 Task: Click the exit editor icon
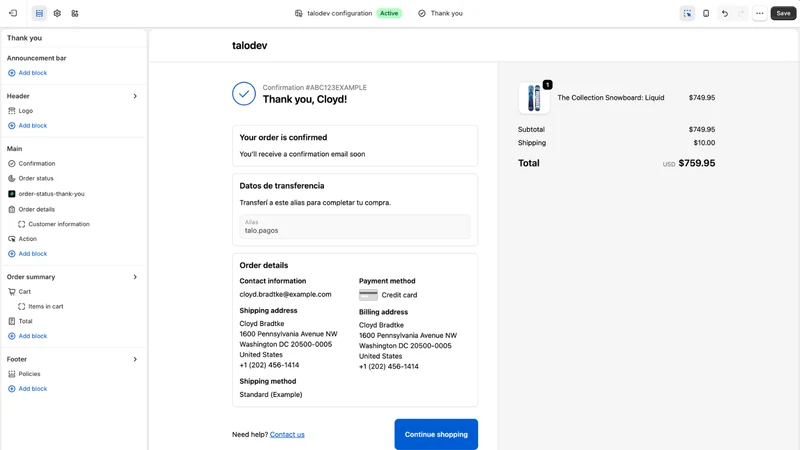click(x=13, y=13)
